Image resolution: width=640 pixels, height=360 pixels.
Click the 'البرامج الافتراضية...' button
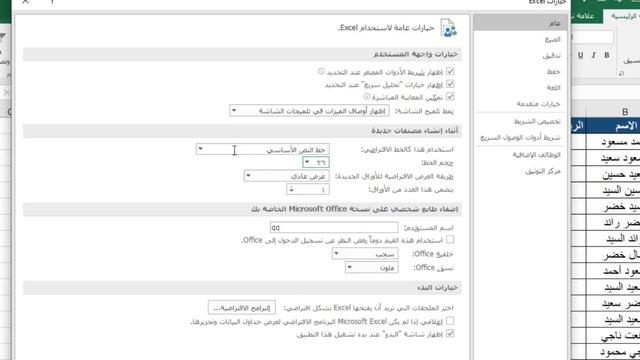[242, 307]
